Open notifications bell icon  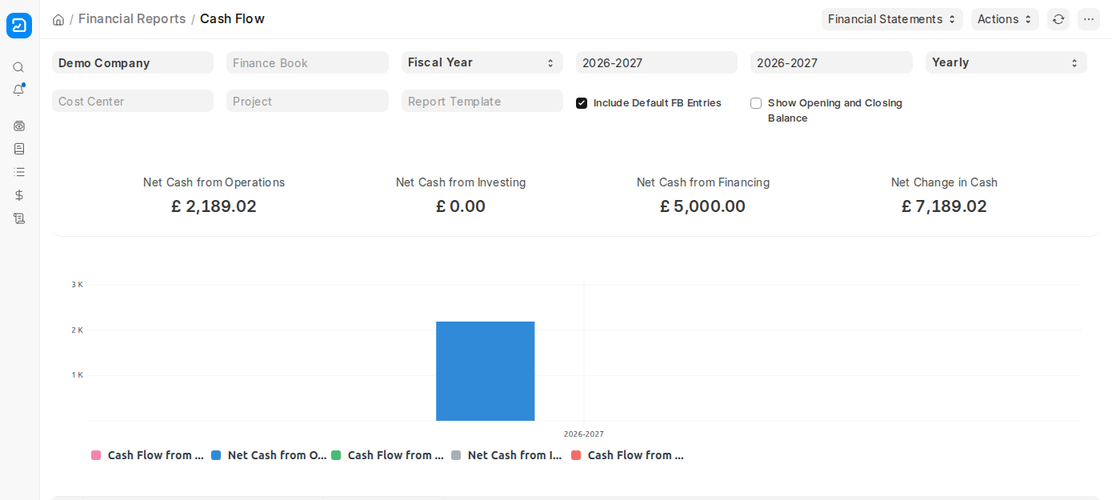(19, 90)
